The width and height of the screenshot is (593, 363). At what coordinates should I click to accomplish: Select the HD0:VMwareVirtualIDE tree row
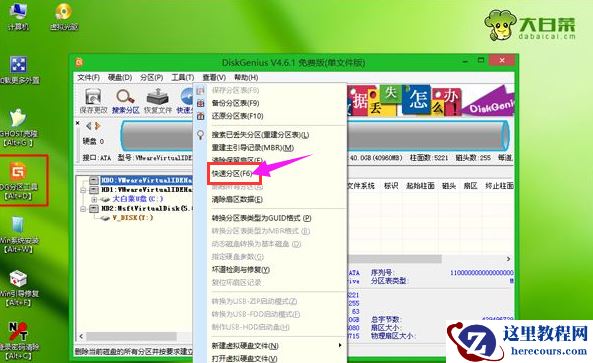(147, 180)
